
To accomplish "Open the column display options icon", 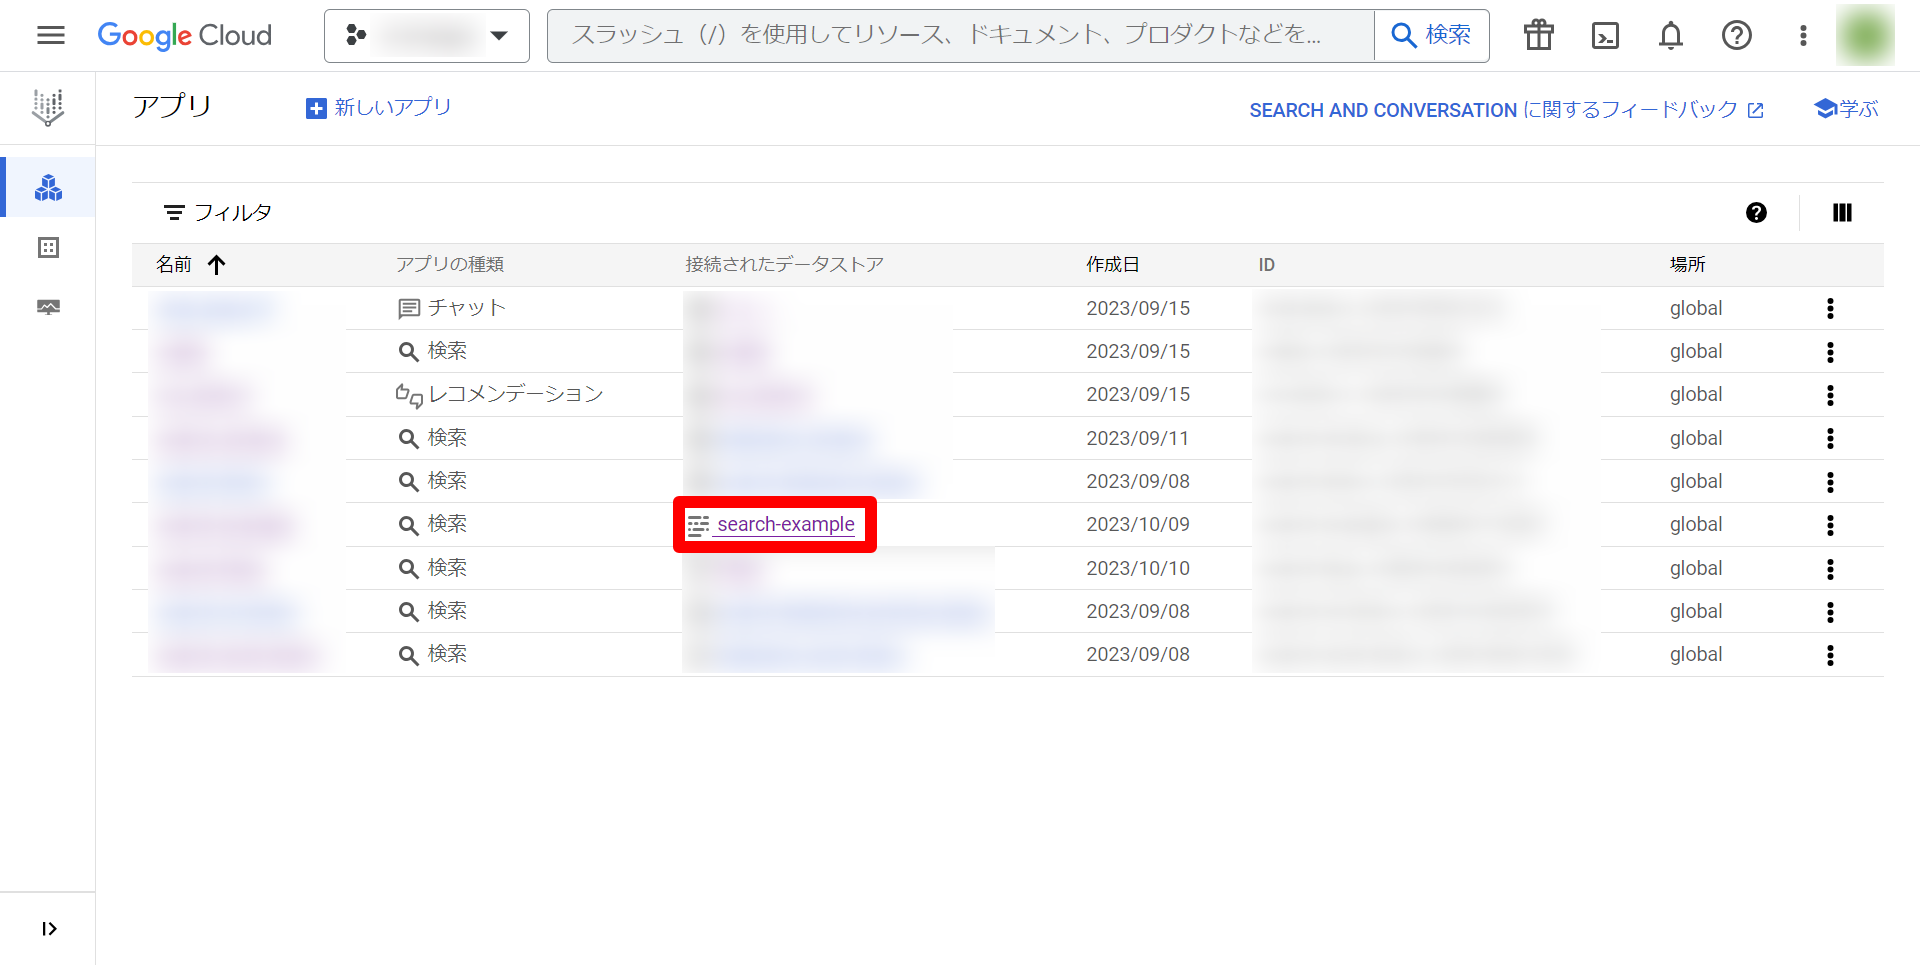I will 1841,212.
